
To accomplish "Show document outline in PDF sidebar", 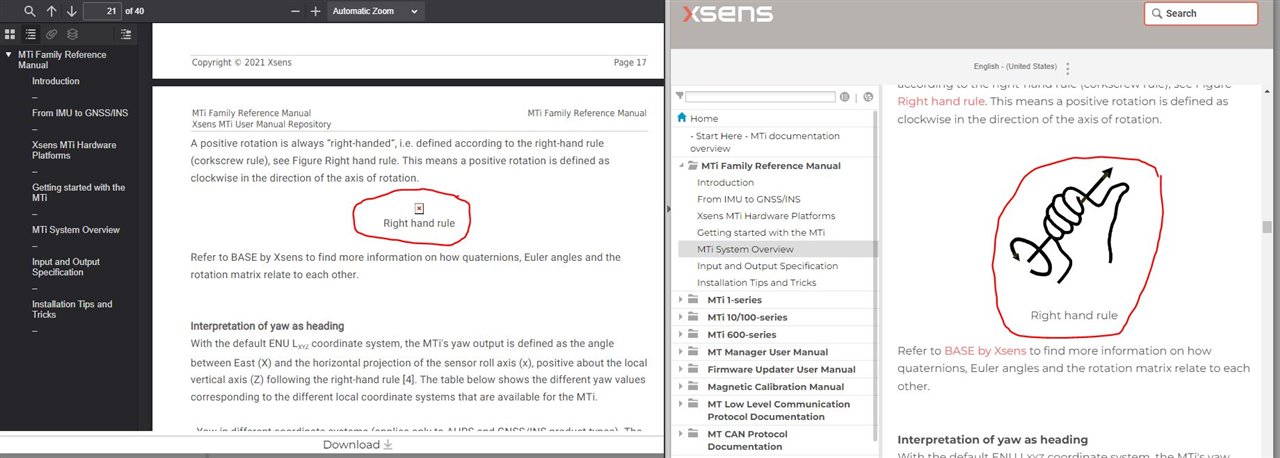I will tap(29, 34).
